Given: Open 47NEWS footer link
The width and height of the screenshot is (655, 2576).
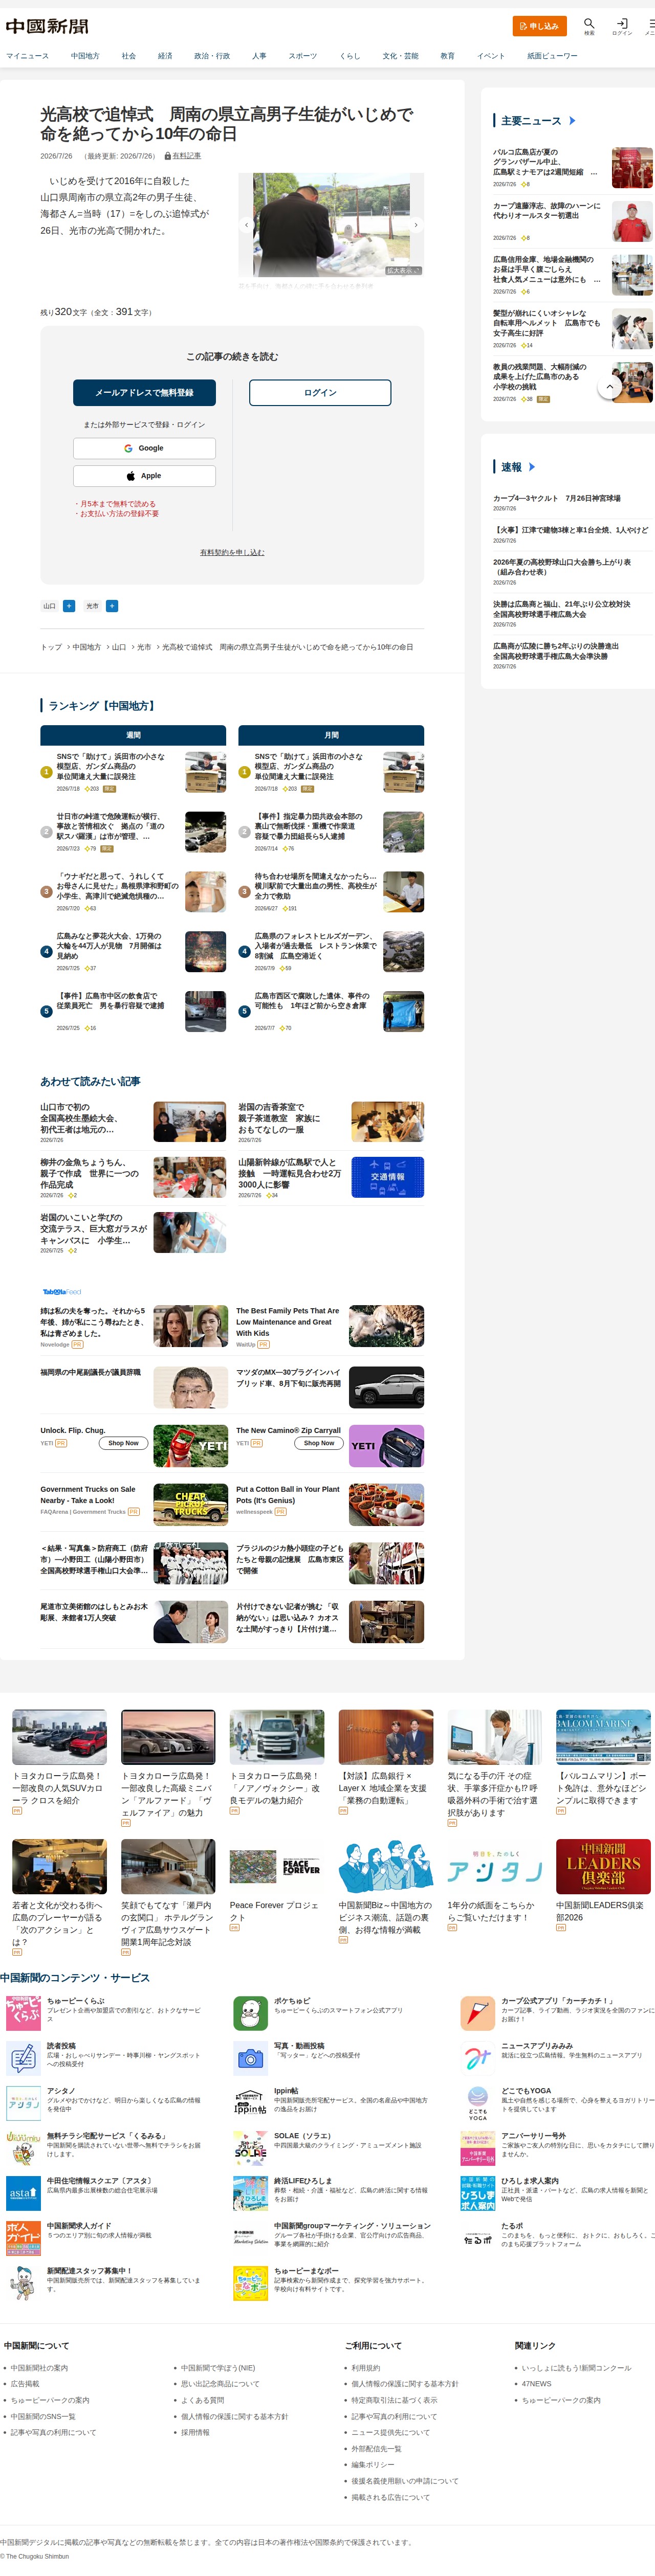Looking at the screenshot, I should pos(536,2384).
